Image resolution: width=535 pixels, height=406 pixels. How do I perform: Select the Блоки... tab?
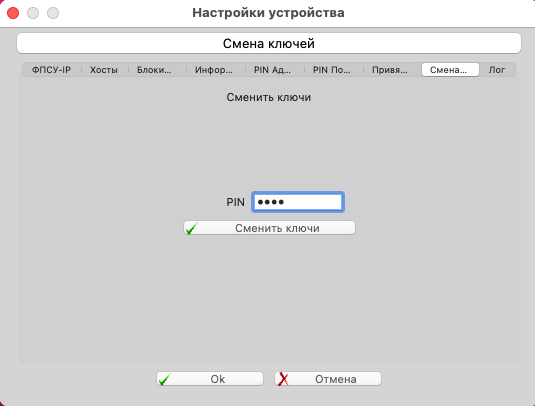click(x=154, y=70)
